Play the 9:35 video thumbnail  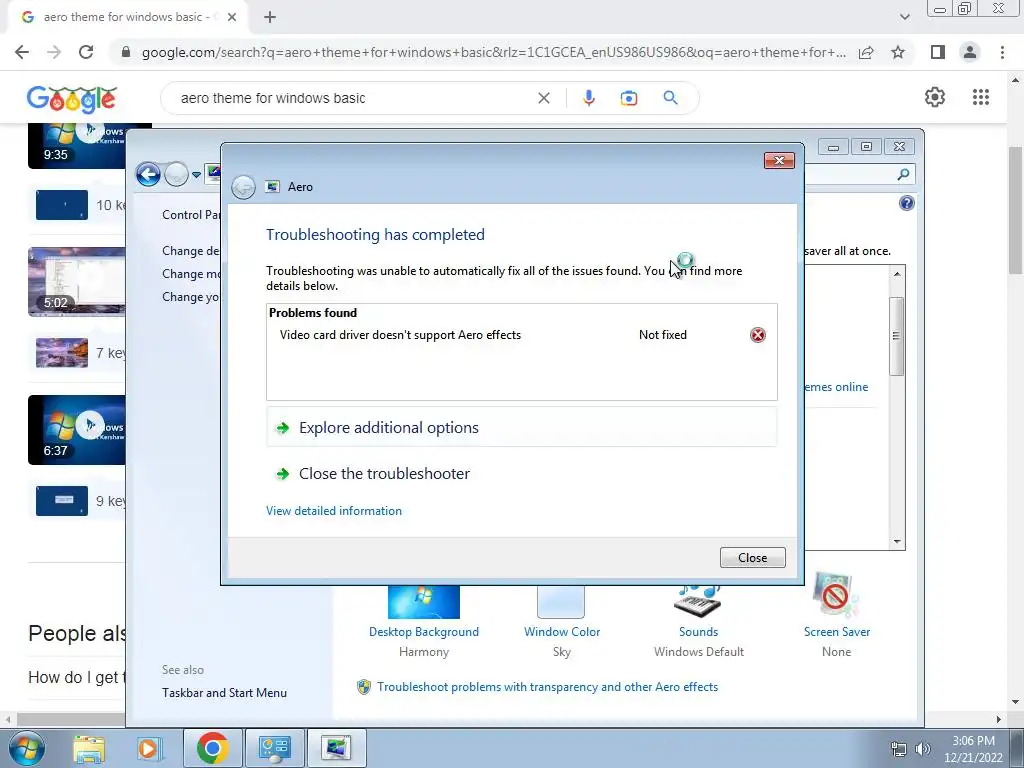click(x=76, y=146)
